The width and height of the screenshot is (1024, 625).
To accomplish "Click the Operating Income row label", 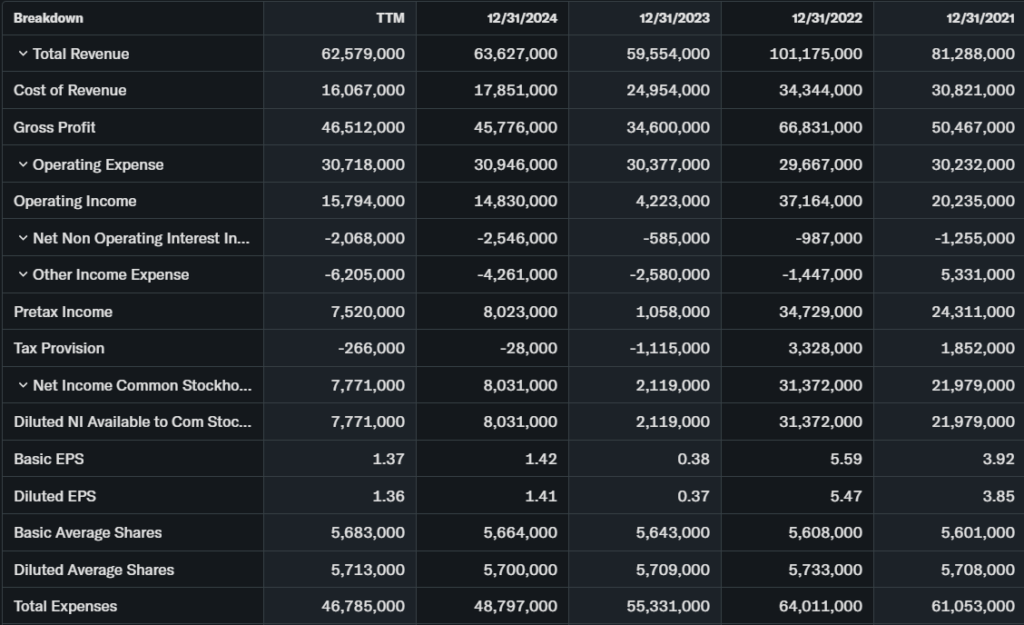I will click(75, 201).
